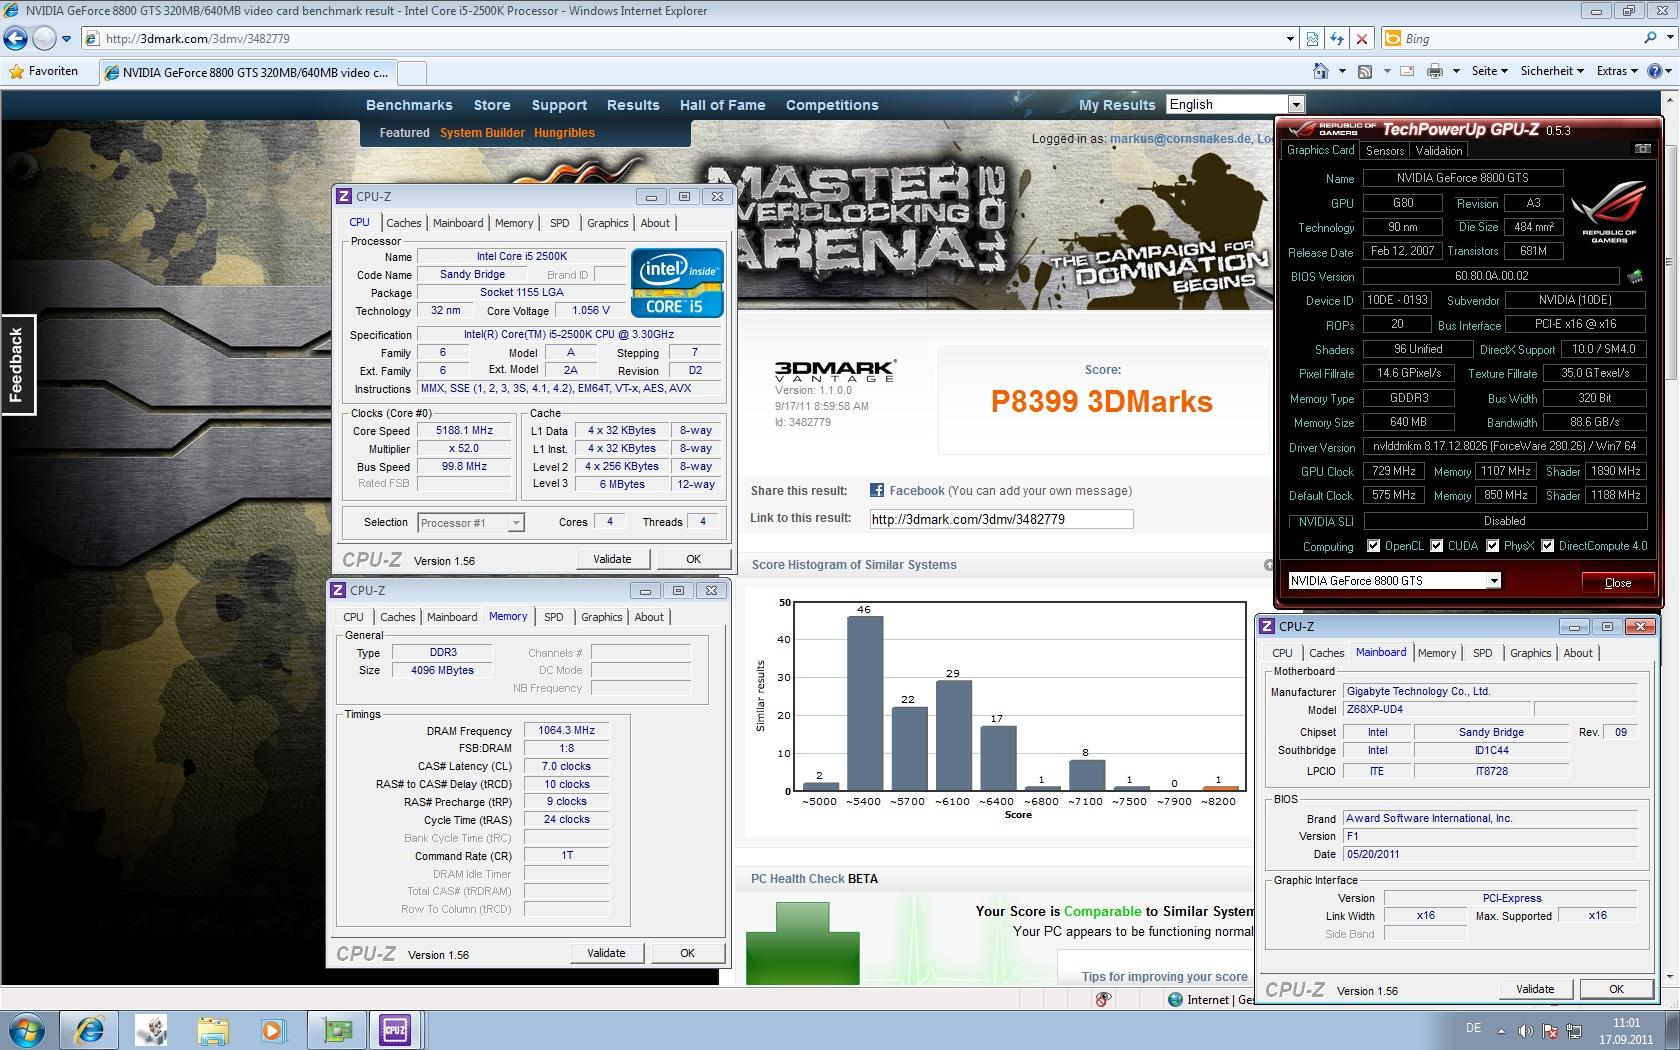Click the Bing search magnifier icon
The width and height of the screenshot is (1680, 1050).
pos(1650,38)
